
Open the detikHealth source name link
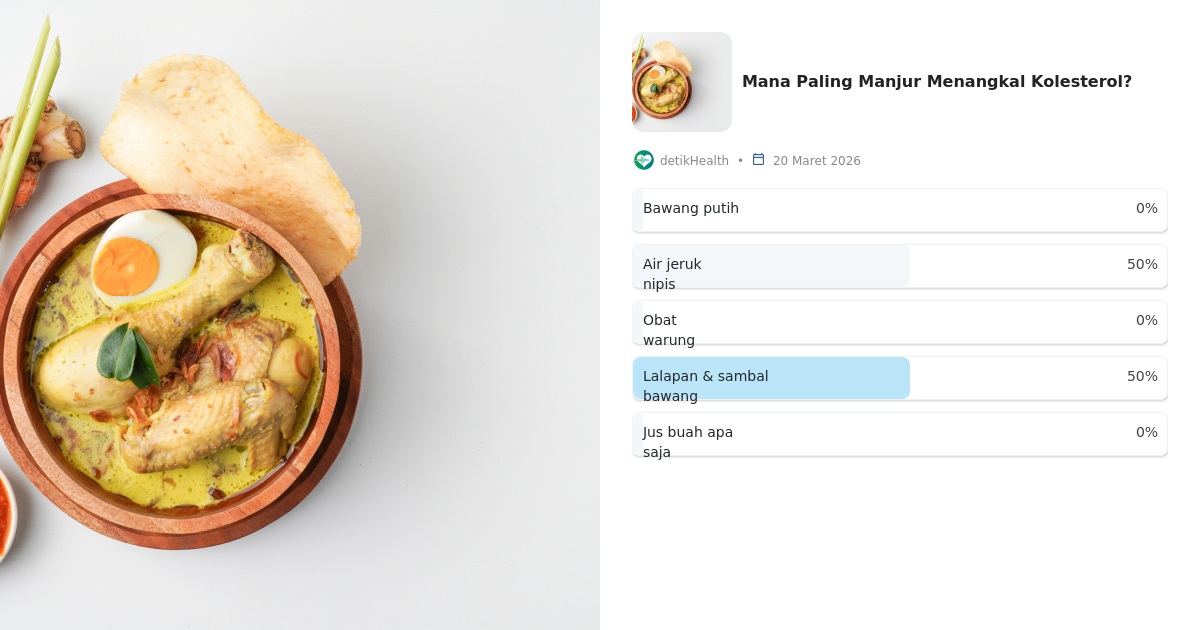[694, 161]
